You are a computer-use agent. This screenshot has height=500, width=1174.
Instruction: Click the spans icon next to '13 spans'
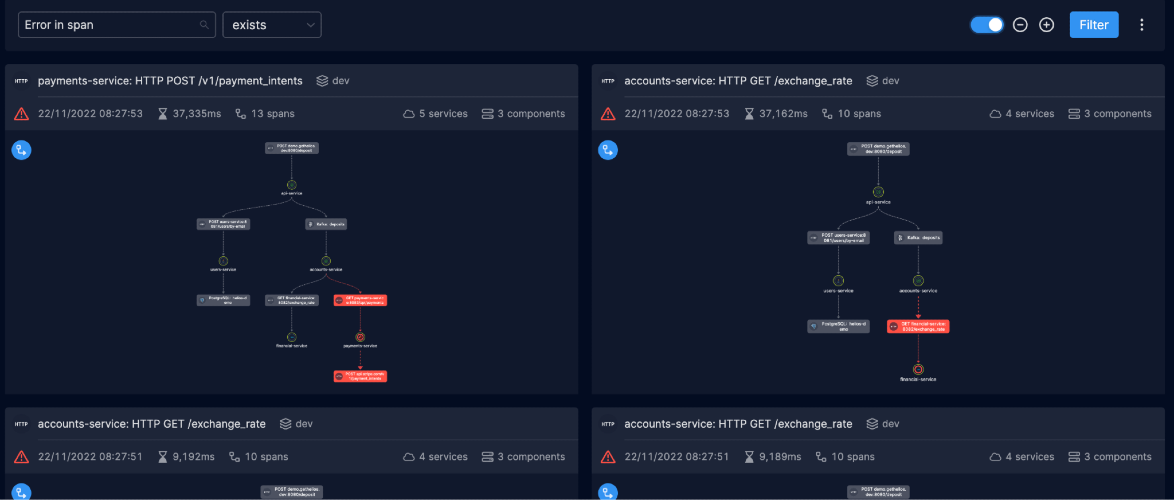click(240, 114)
